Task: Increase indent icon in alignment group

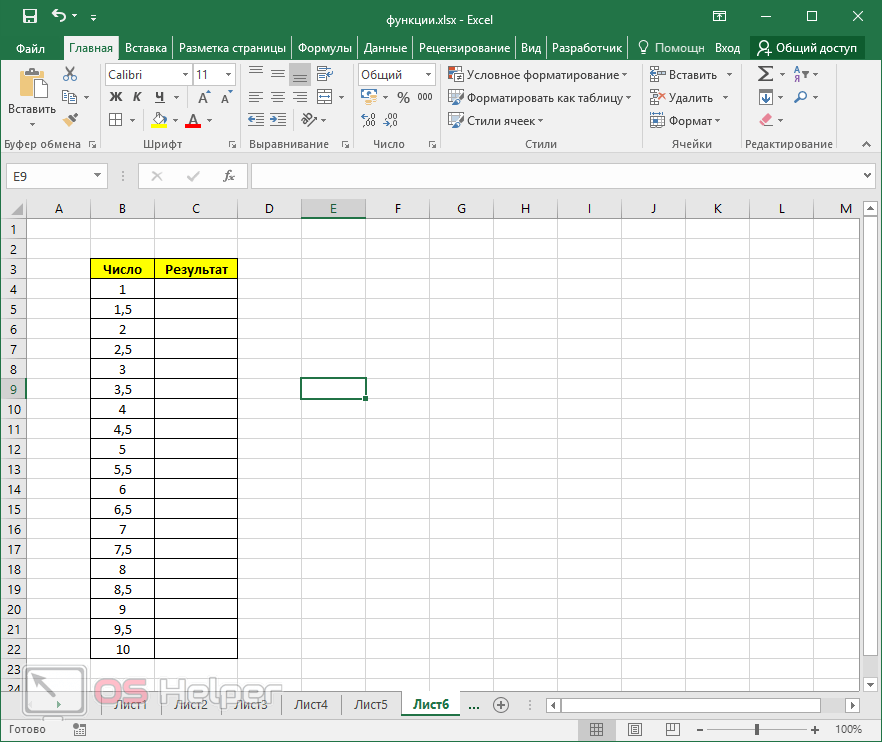Action: (x=278, y=119)
